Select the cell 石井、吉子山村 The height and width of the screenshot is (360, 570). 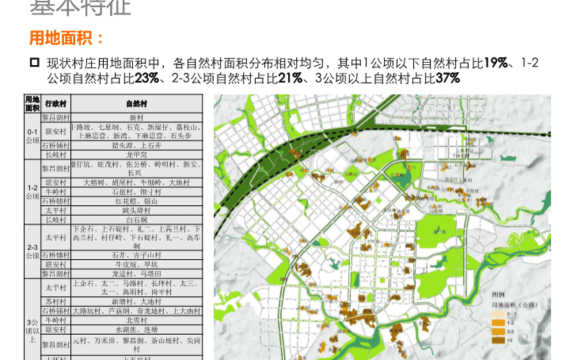[x=137, y=255]
